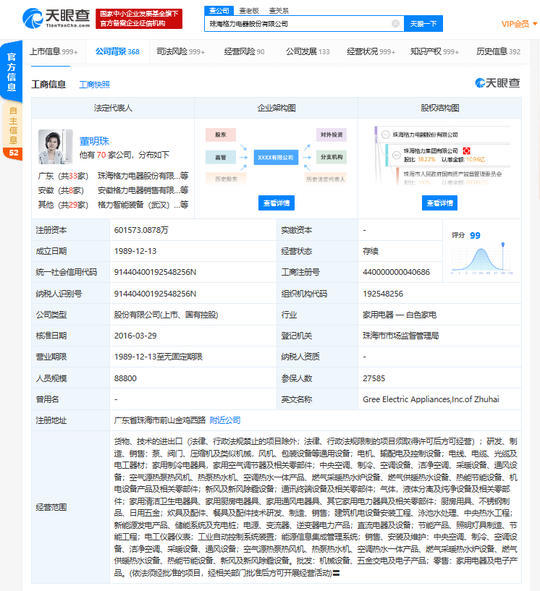Click the 企业架构图 column header
540x591 pixels.
pyautogui.click(x=276, y=108)
